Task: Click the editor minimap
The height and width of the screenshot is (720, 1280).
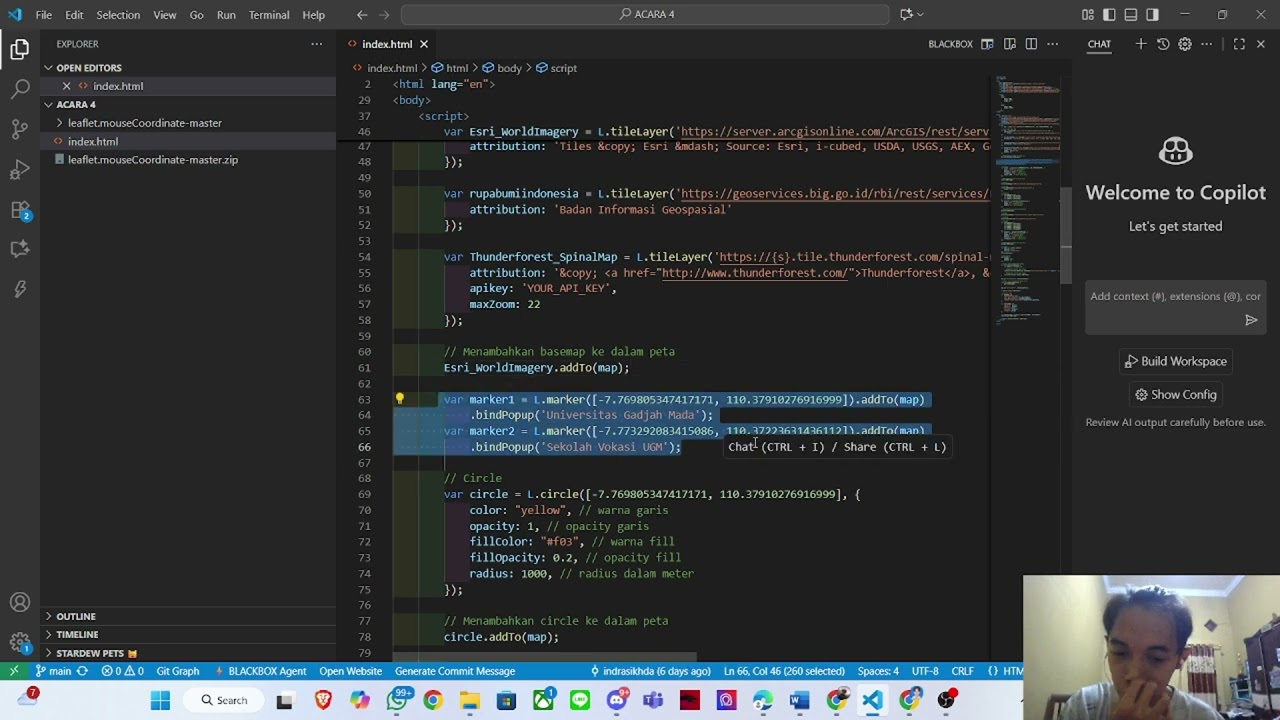Action: coord(1027,200)
